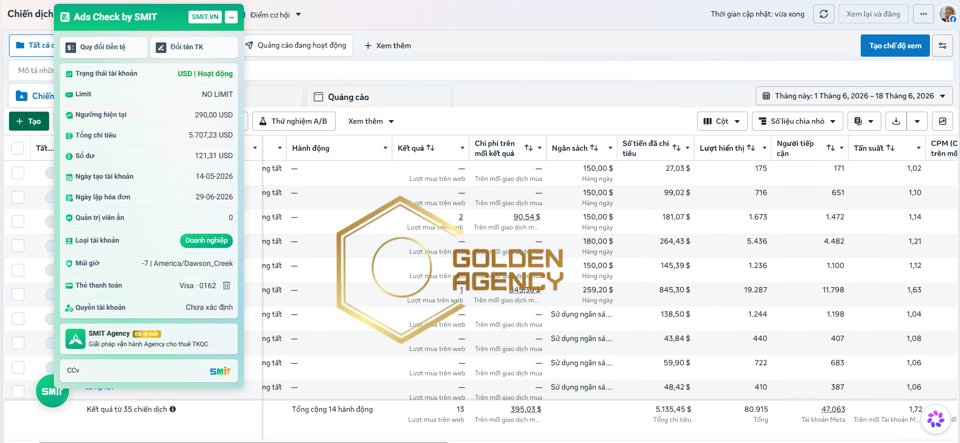Sort by Kết quả column arrows
The height and width of the screenshot is (443, 960).
[430, 148]
